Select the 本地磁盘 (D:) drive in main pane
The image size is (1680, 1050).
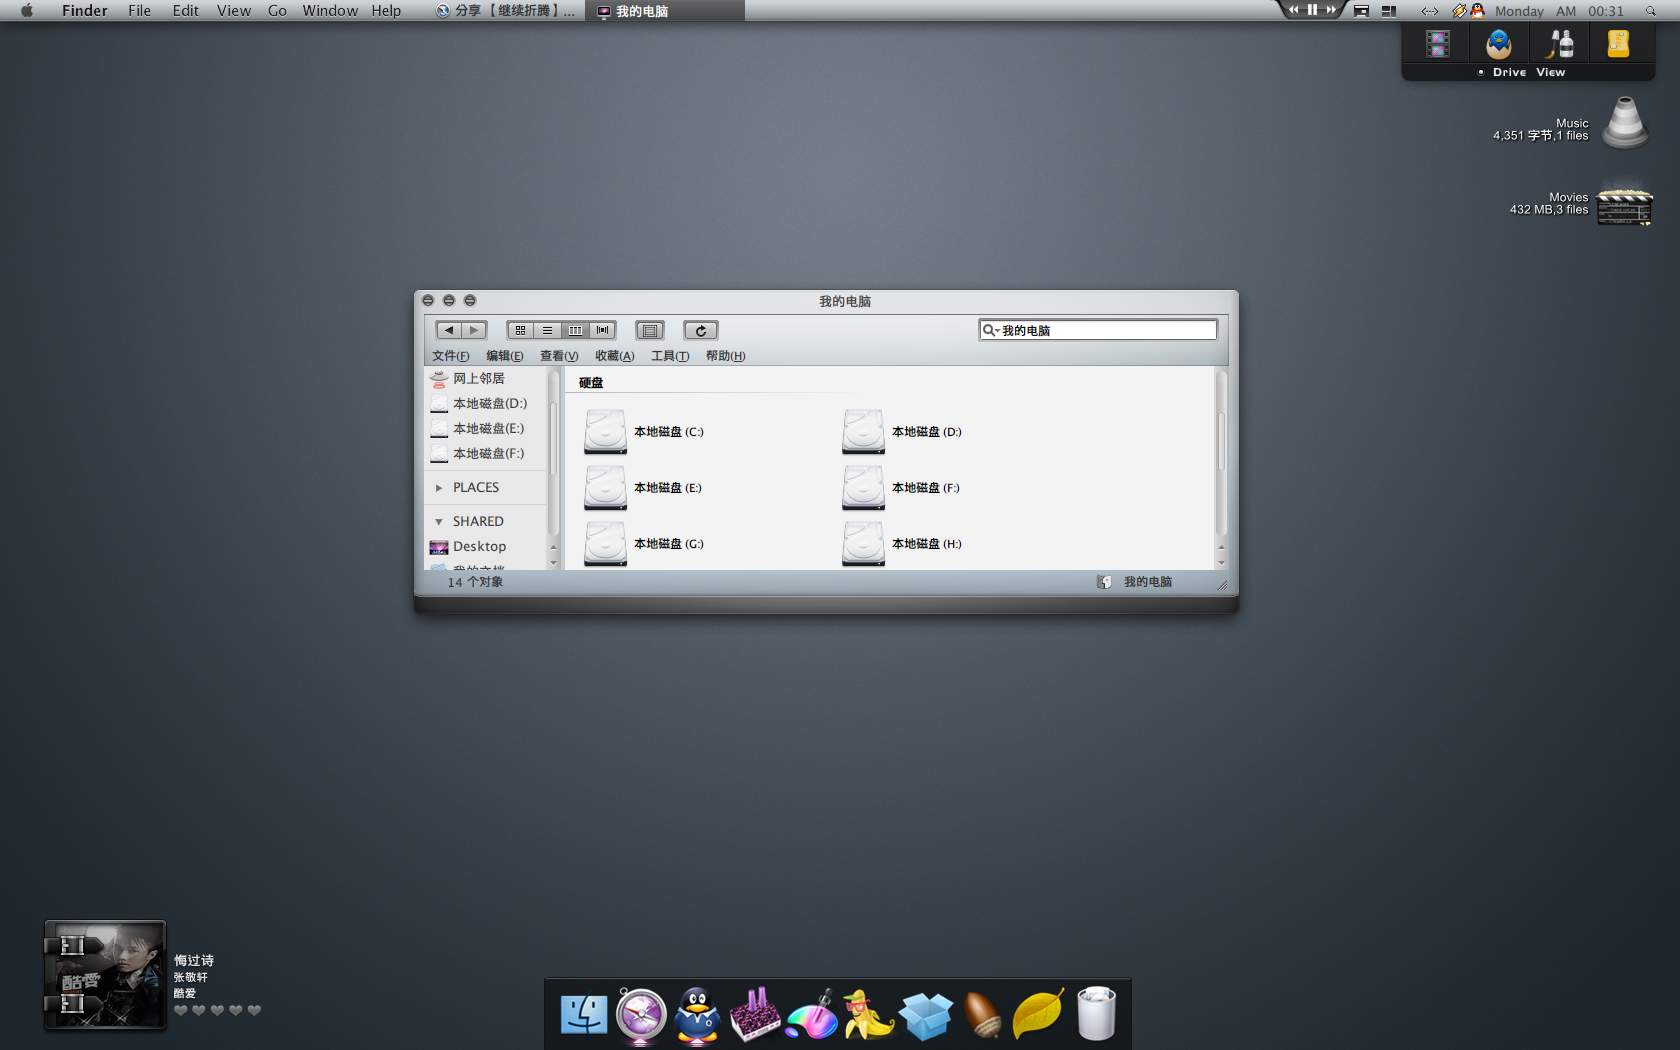click(902, 432)
